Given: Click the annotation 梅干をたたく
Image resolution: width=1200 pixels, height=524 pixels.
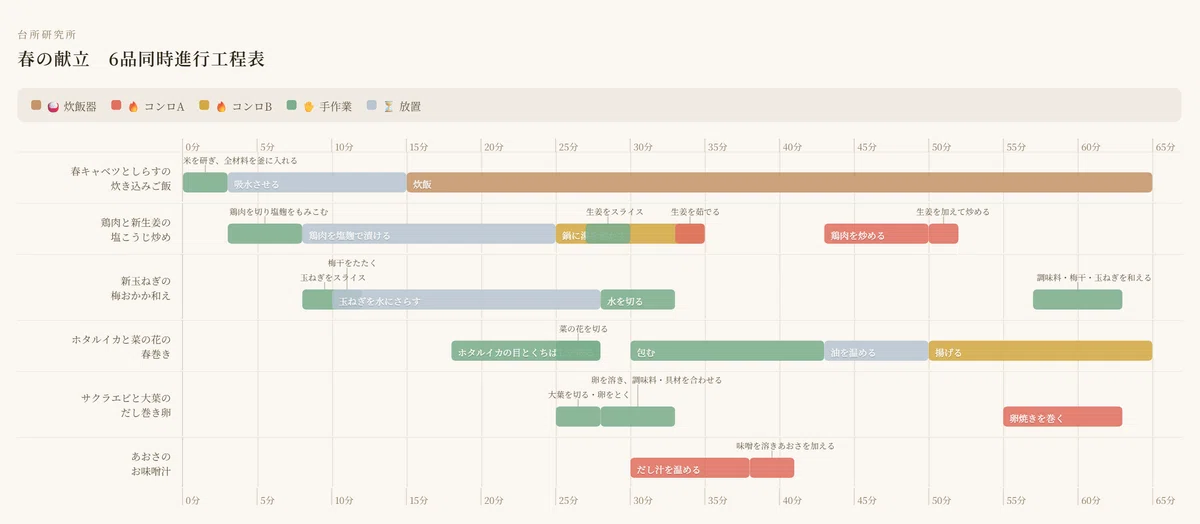Looking at the screenshot, I should coord(353,263).
